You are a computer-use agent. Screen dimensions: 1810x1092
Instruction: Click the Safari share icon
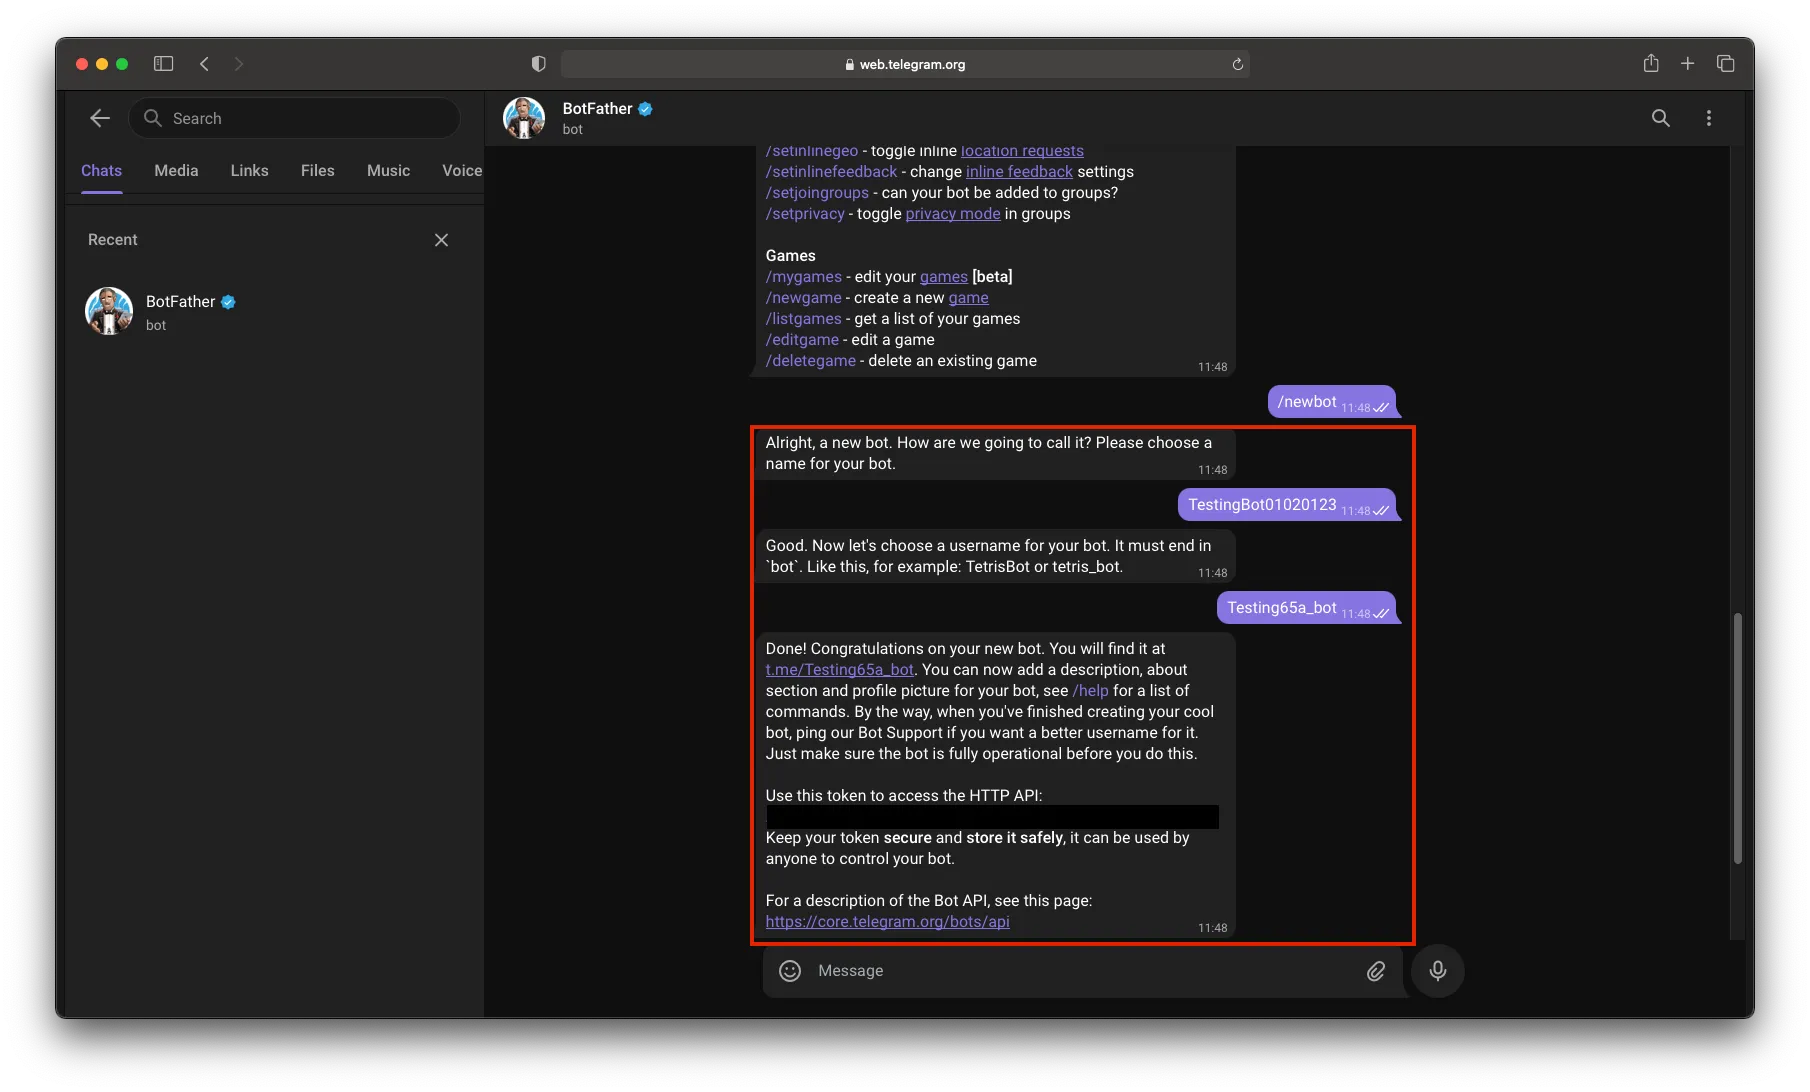pos(1651,63)
